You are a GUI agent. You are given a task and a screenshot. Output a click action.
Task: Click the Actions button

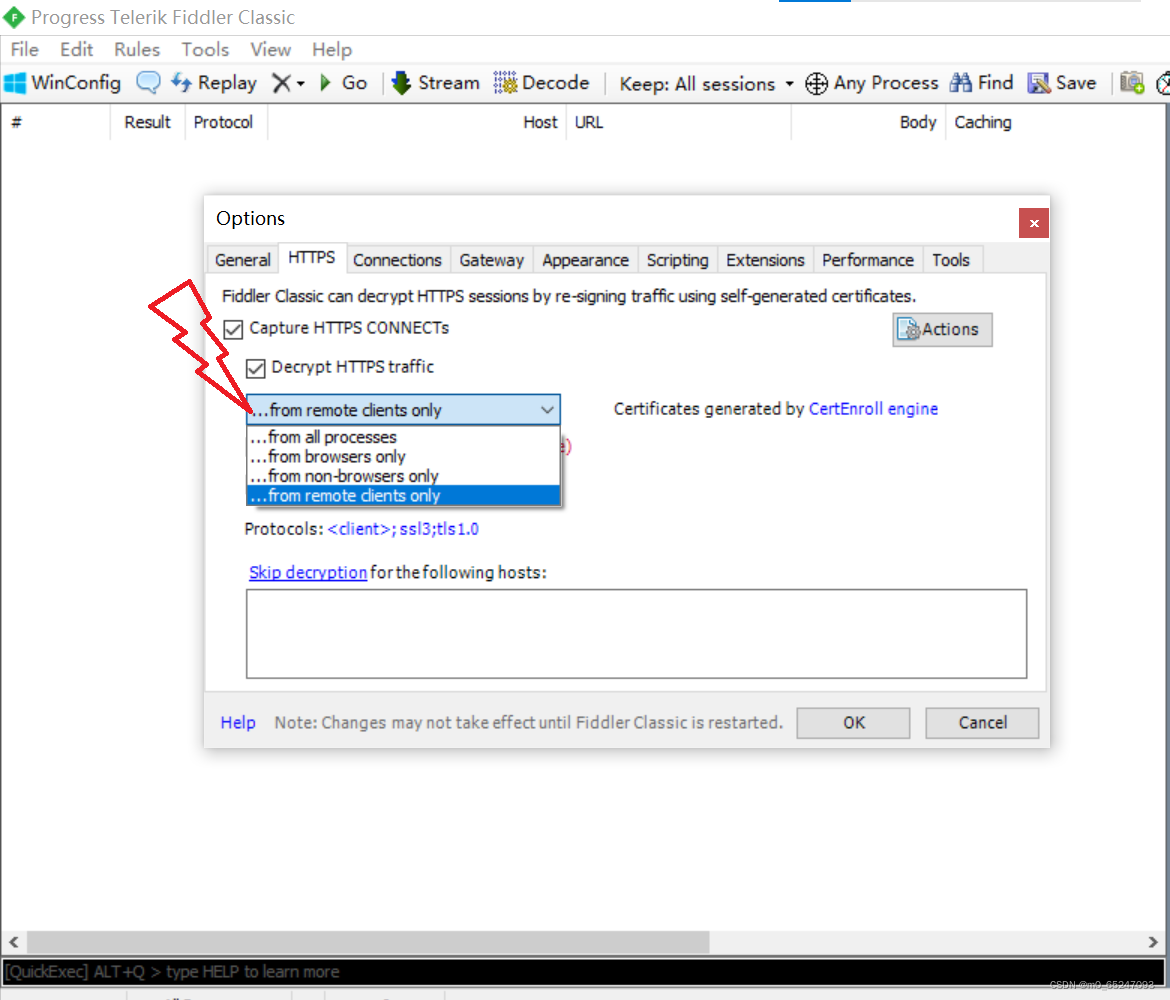tap(942, 329)
